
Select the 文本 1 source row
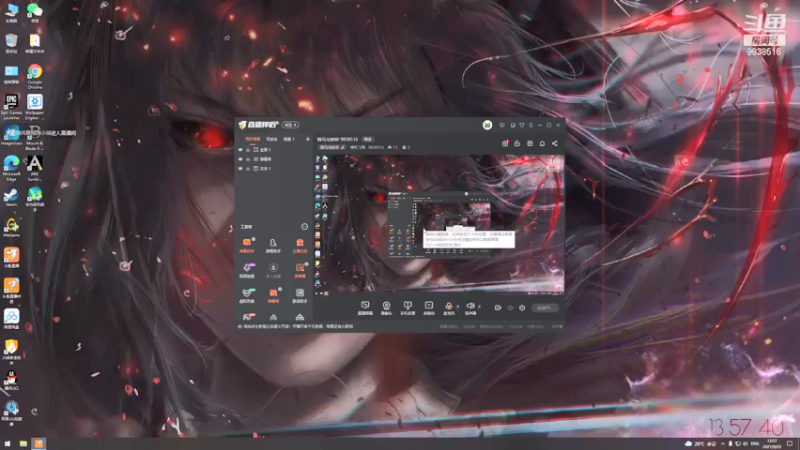click(x=274, y=168)
